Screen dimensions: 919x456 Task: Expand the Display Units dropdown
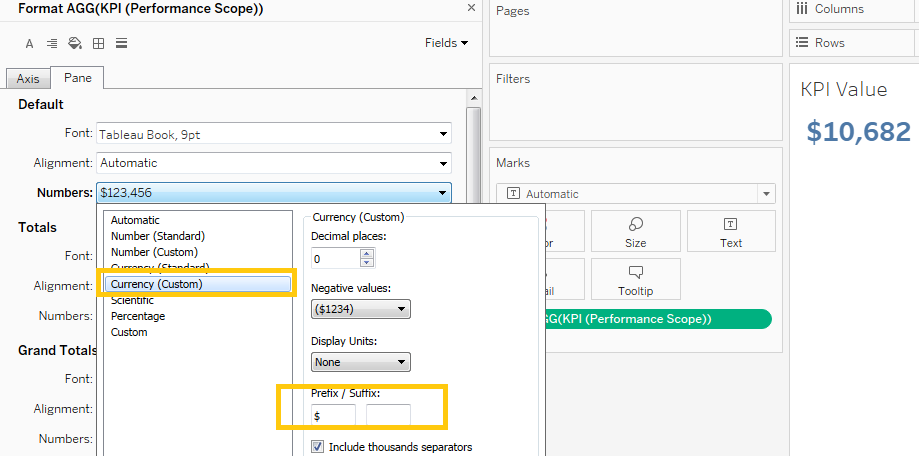(360, 362)
